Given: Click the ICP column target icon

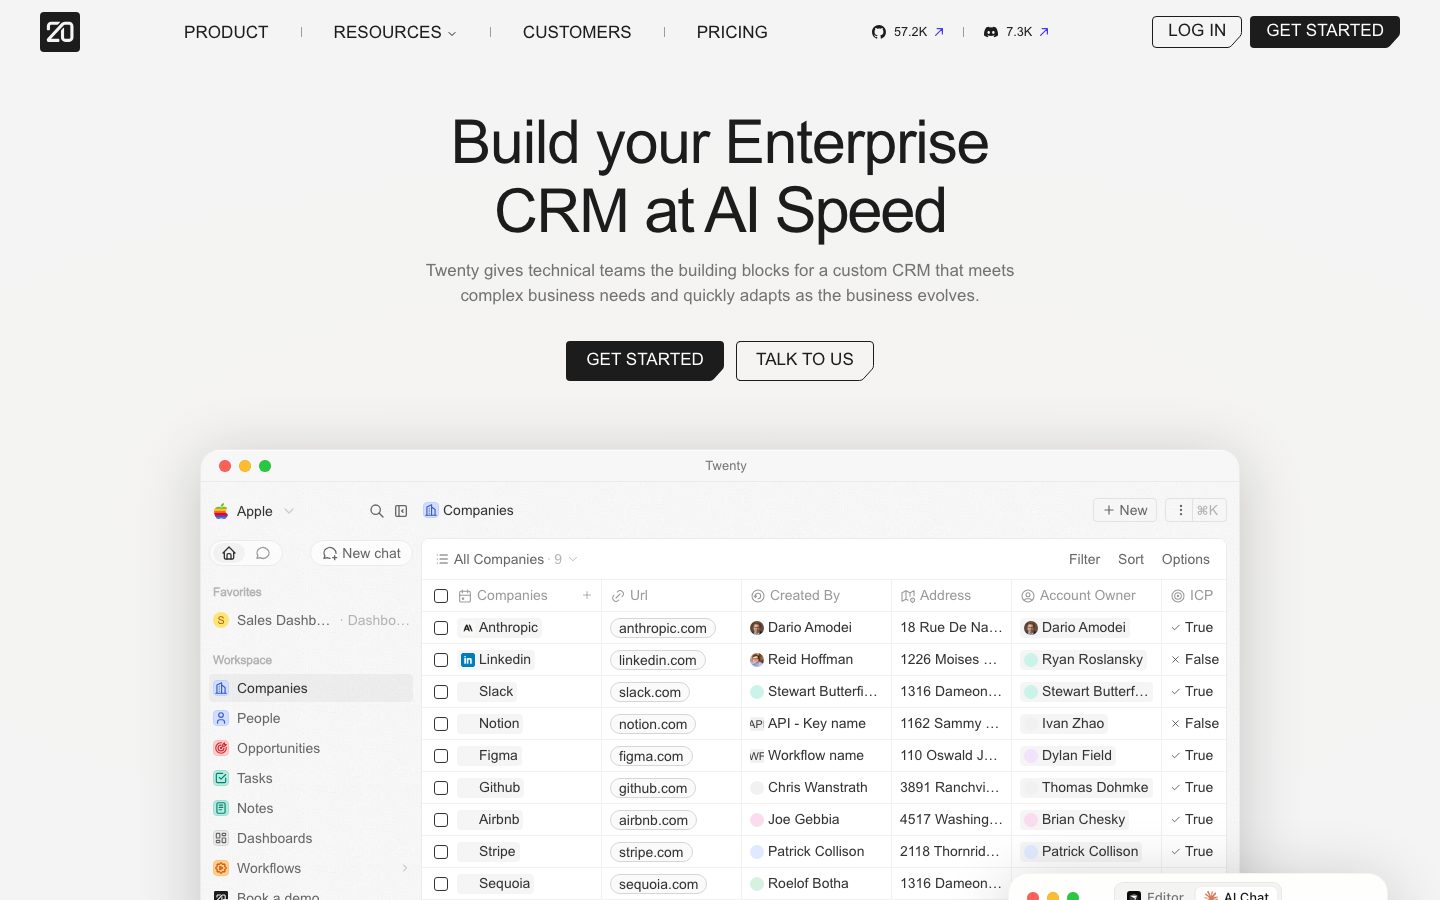Looking at the screenshot, I should [1178, 596].
